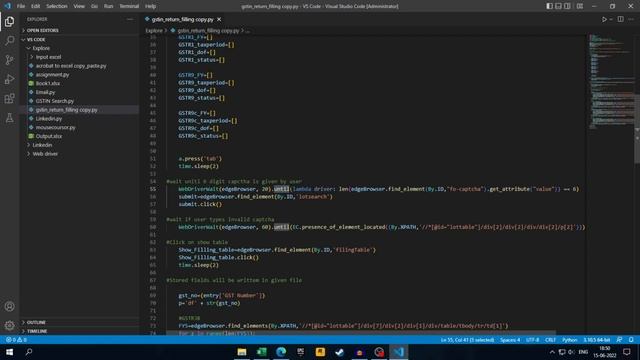Viewport: 640px width, 360px height.
Task: Click the Explore breadcrumb segment
Action: (x=154, y=31)
